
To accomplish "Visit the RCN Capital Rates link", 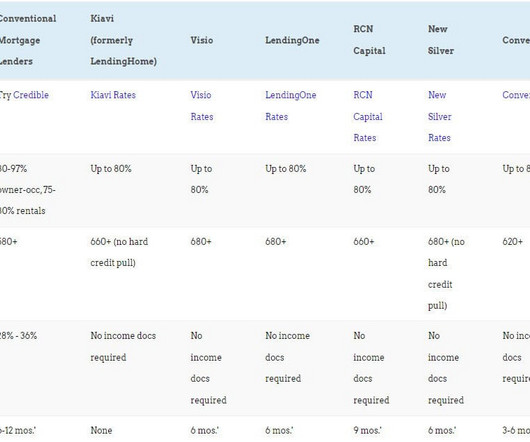I will pyautogui.click(x=368, y=116).
